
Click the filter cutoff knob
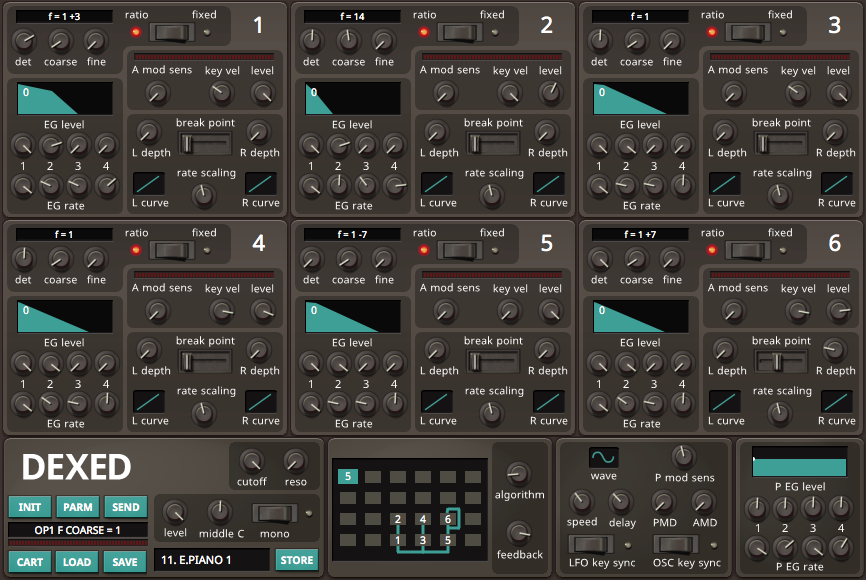(251, 461)
